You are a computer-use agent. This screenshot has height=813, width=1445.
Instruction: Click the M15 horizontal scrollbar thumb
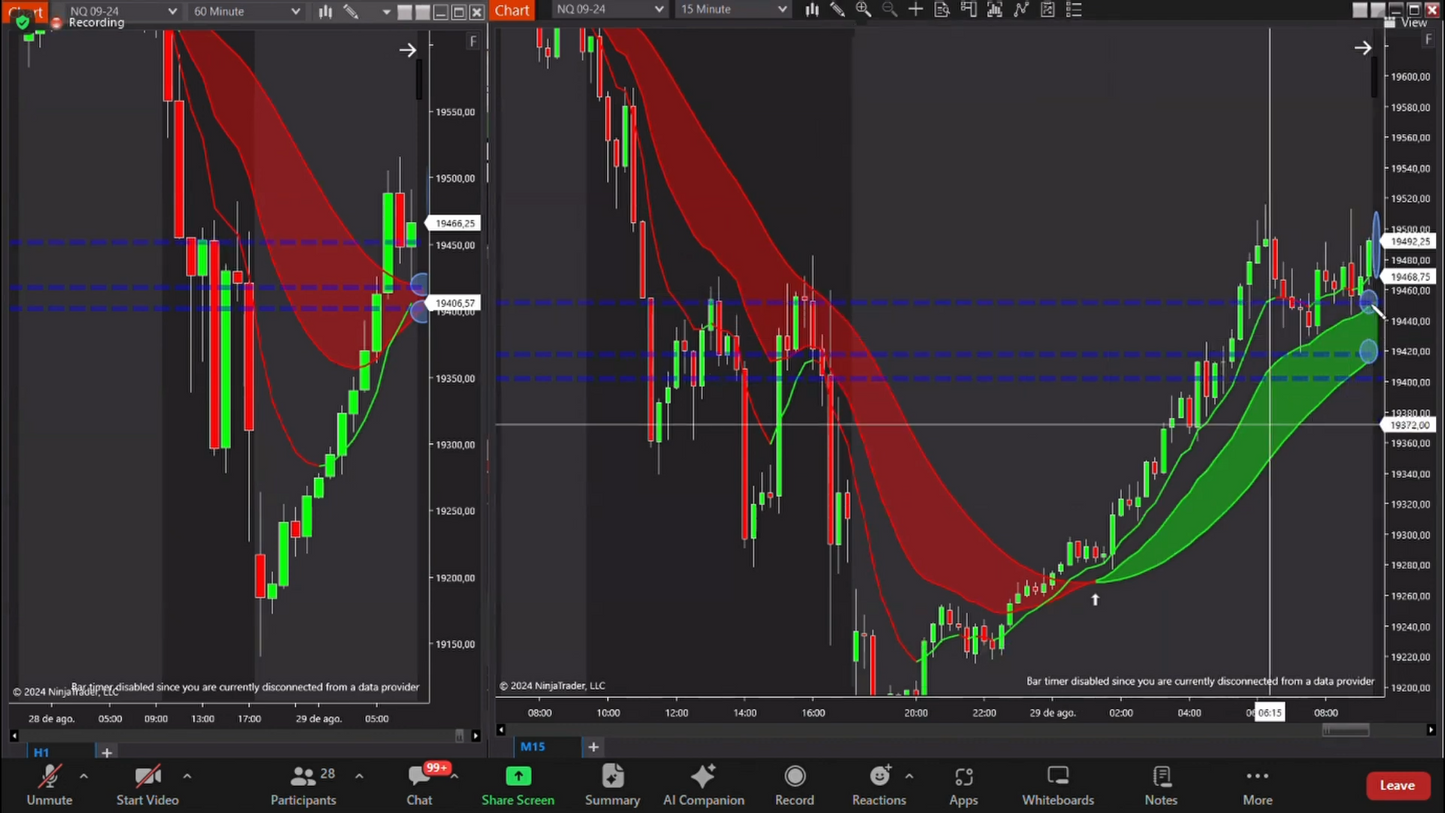1345,730
